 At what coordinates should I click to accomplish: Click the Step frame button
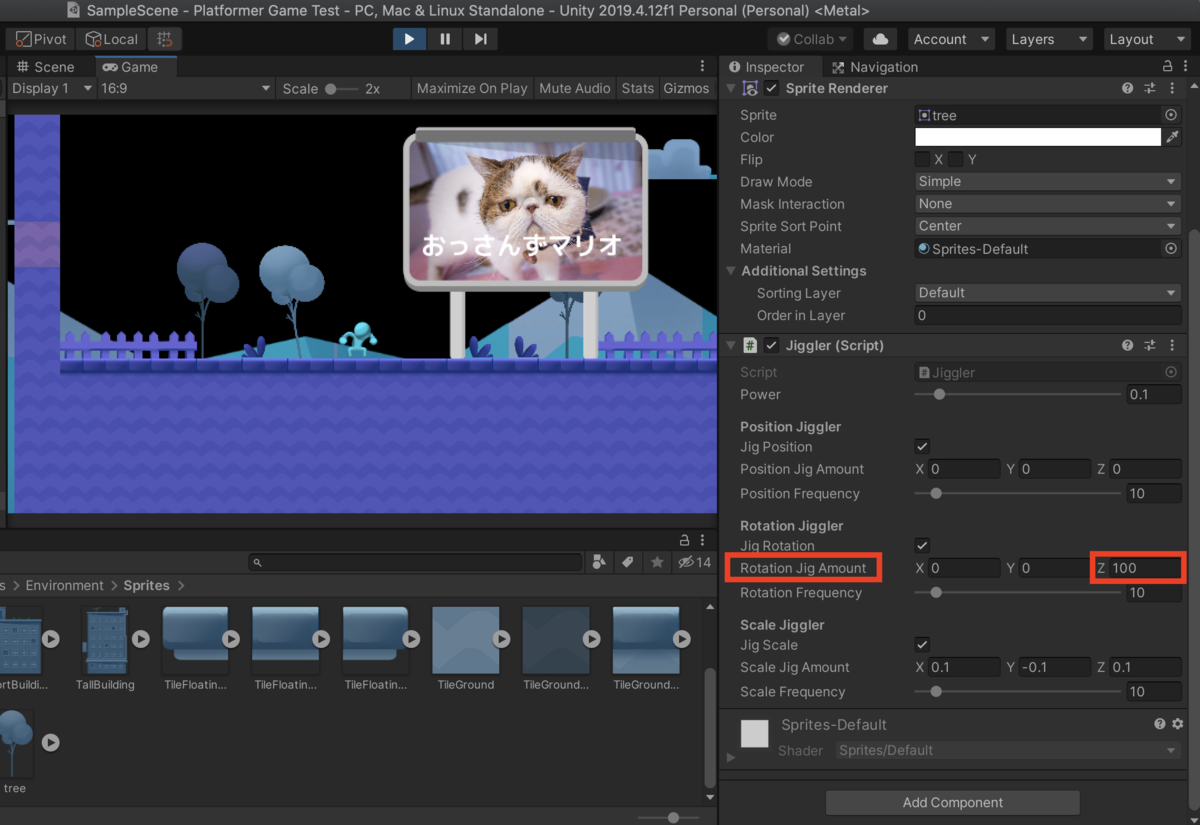coord(481,39)
